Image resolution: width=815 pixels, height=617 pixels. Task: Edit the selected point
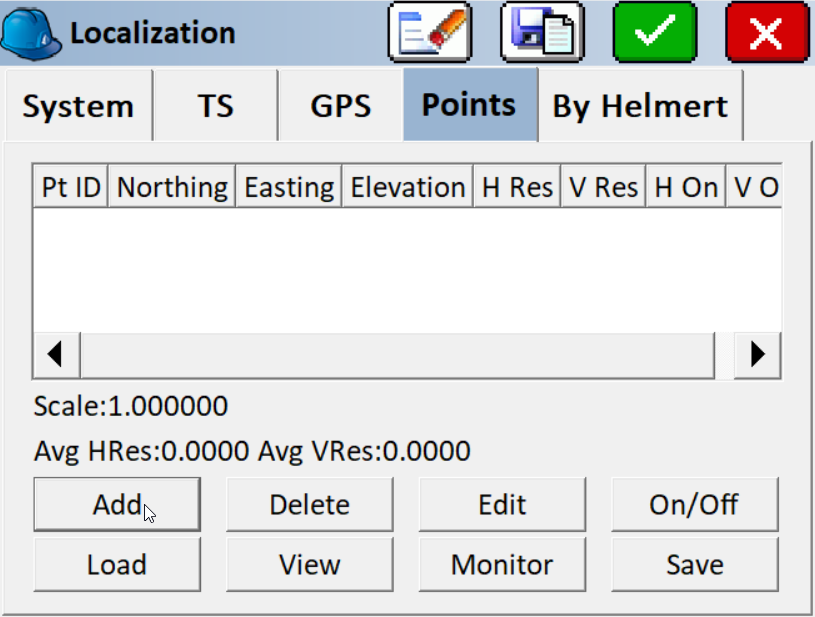502,504
